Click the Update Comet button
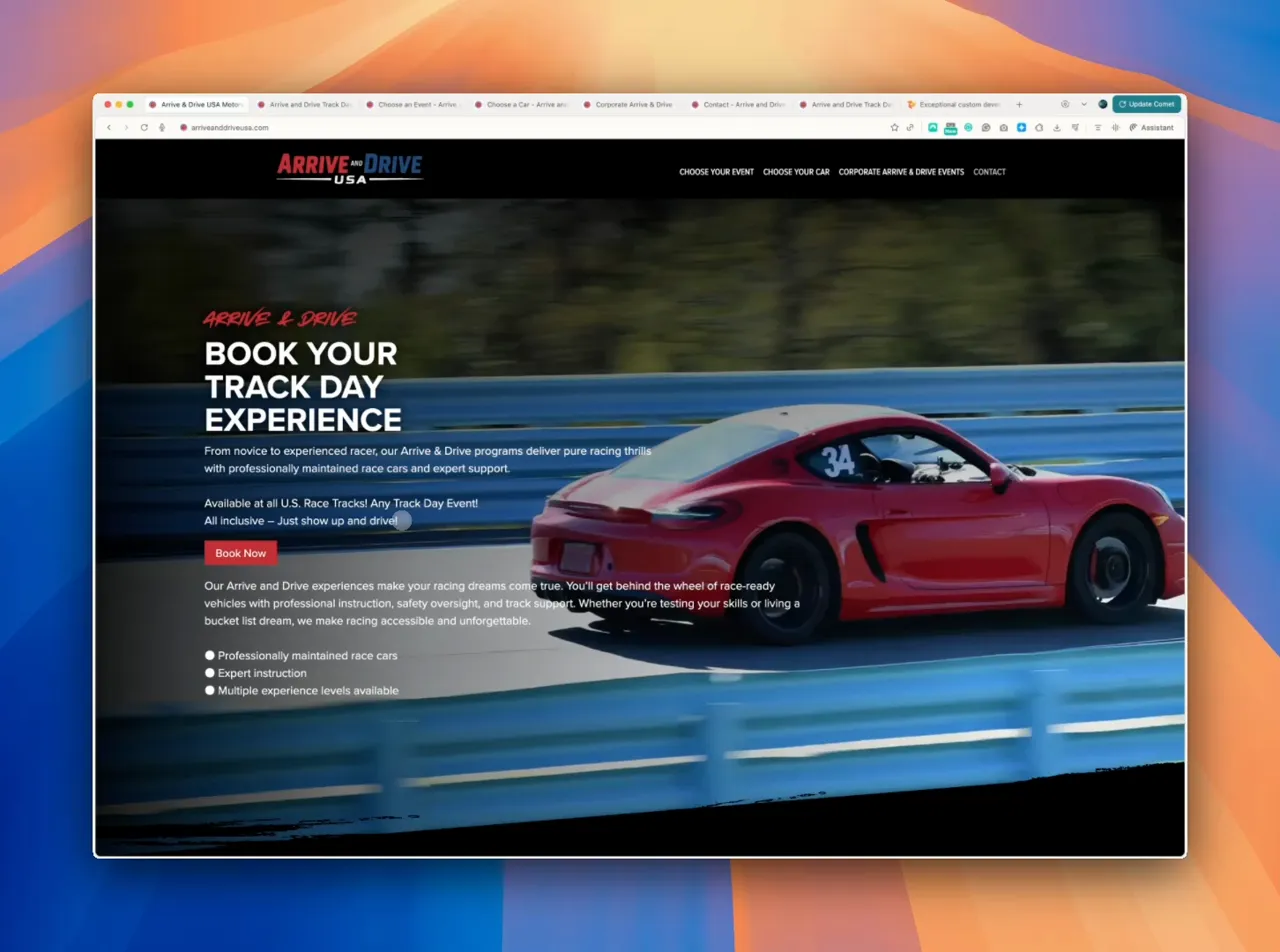 [x=1146, y=104]
